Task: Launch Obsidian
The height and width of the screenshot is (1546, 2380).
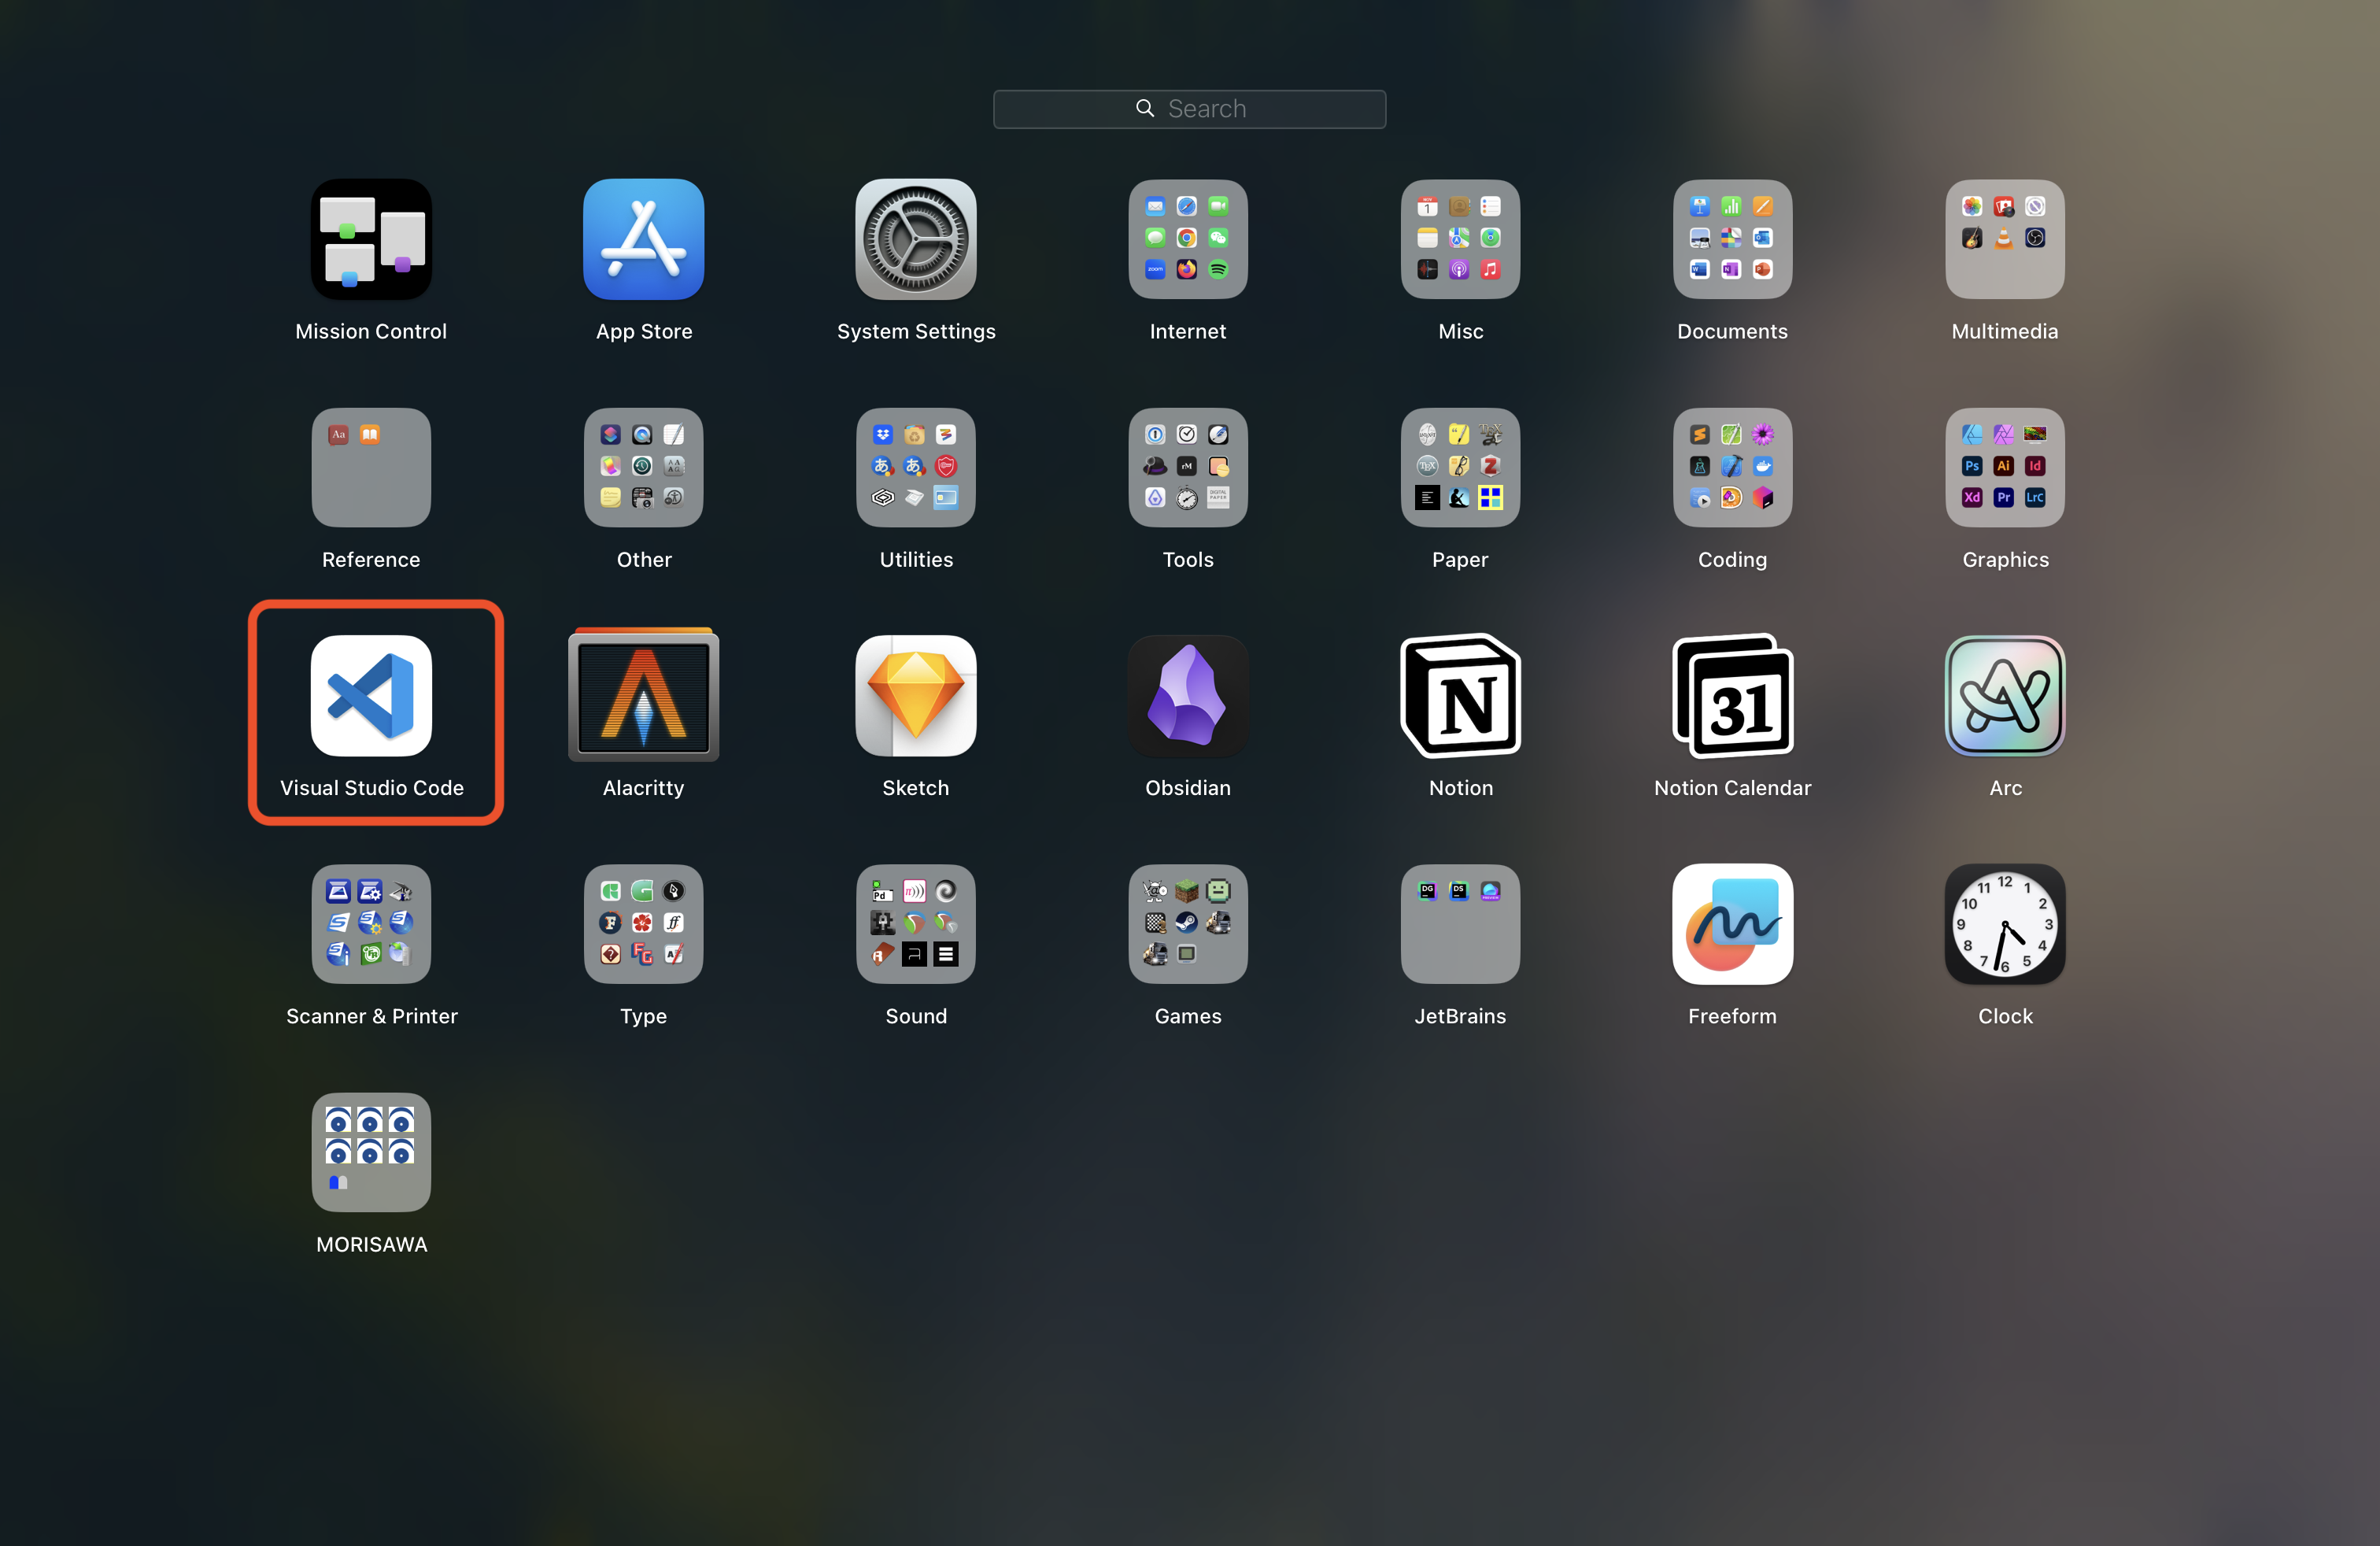Action: (x=1188, y=696)
